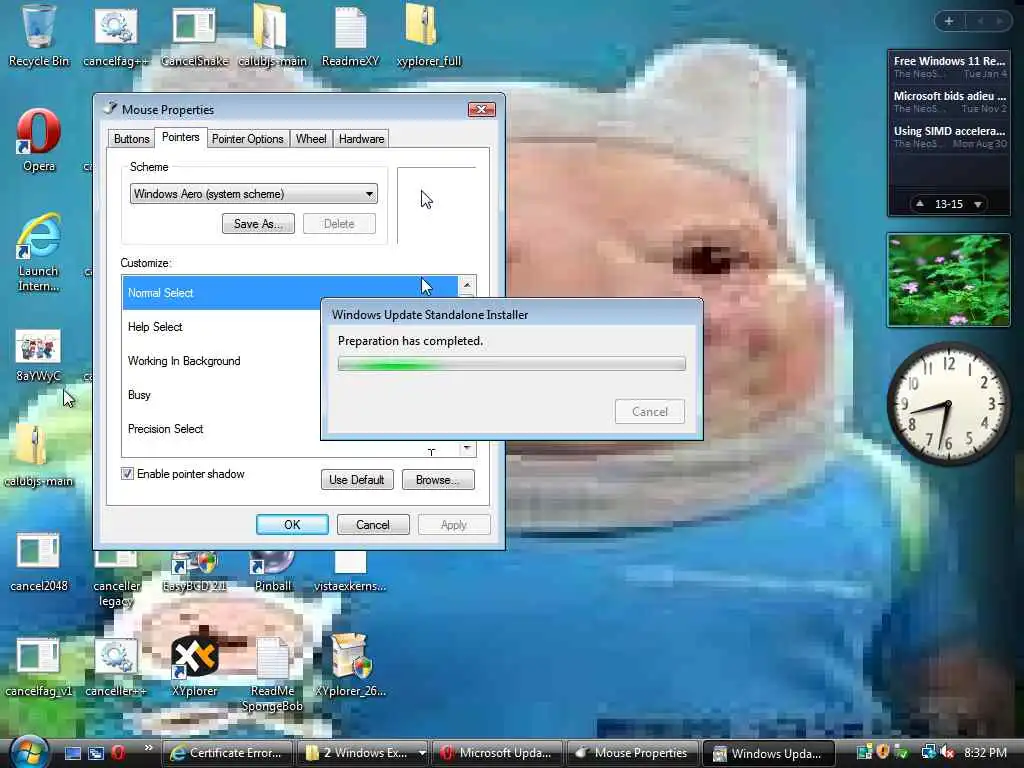1024x768 pixels.
Task: Click the 8:32 PM system clock
Action: (985, 752)
